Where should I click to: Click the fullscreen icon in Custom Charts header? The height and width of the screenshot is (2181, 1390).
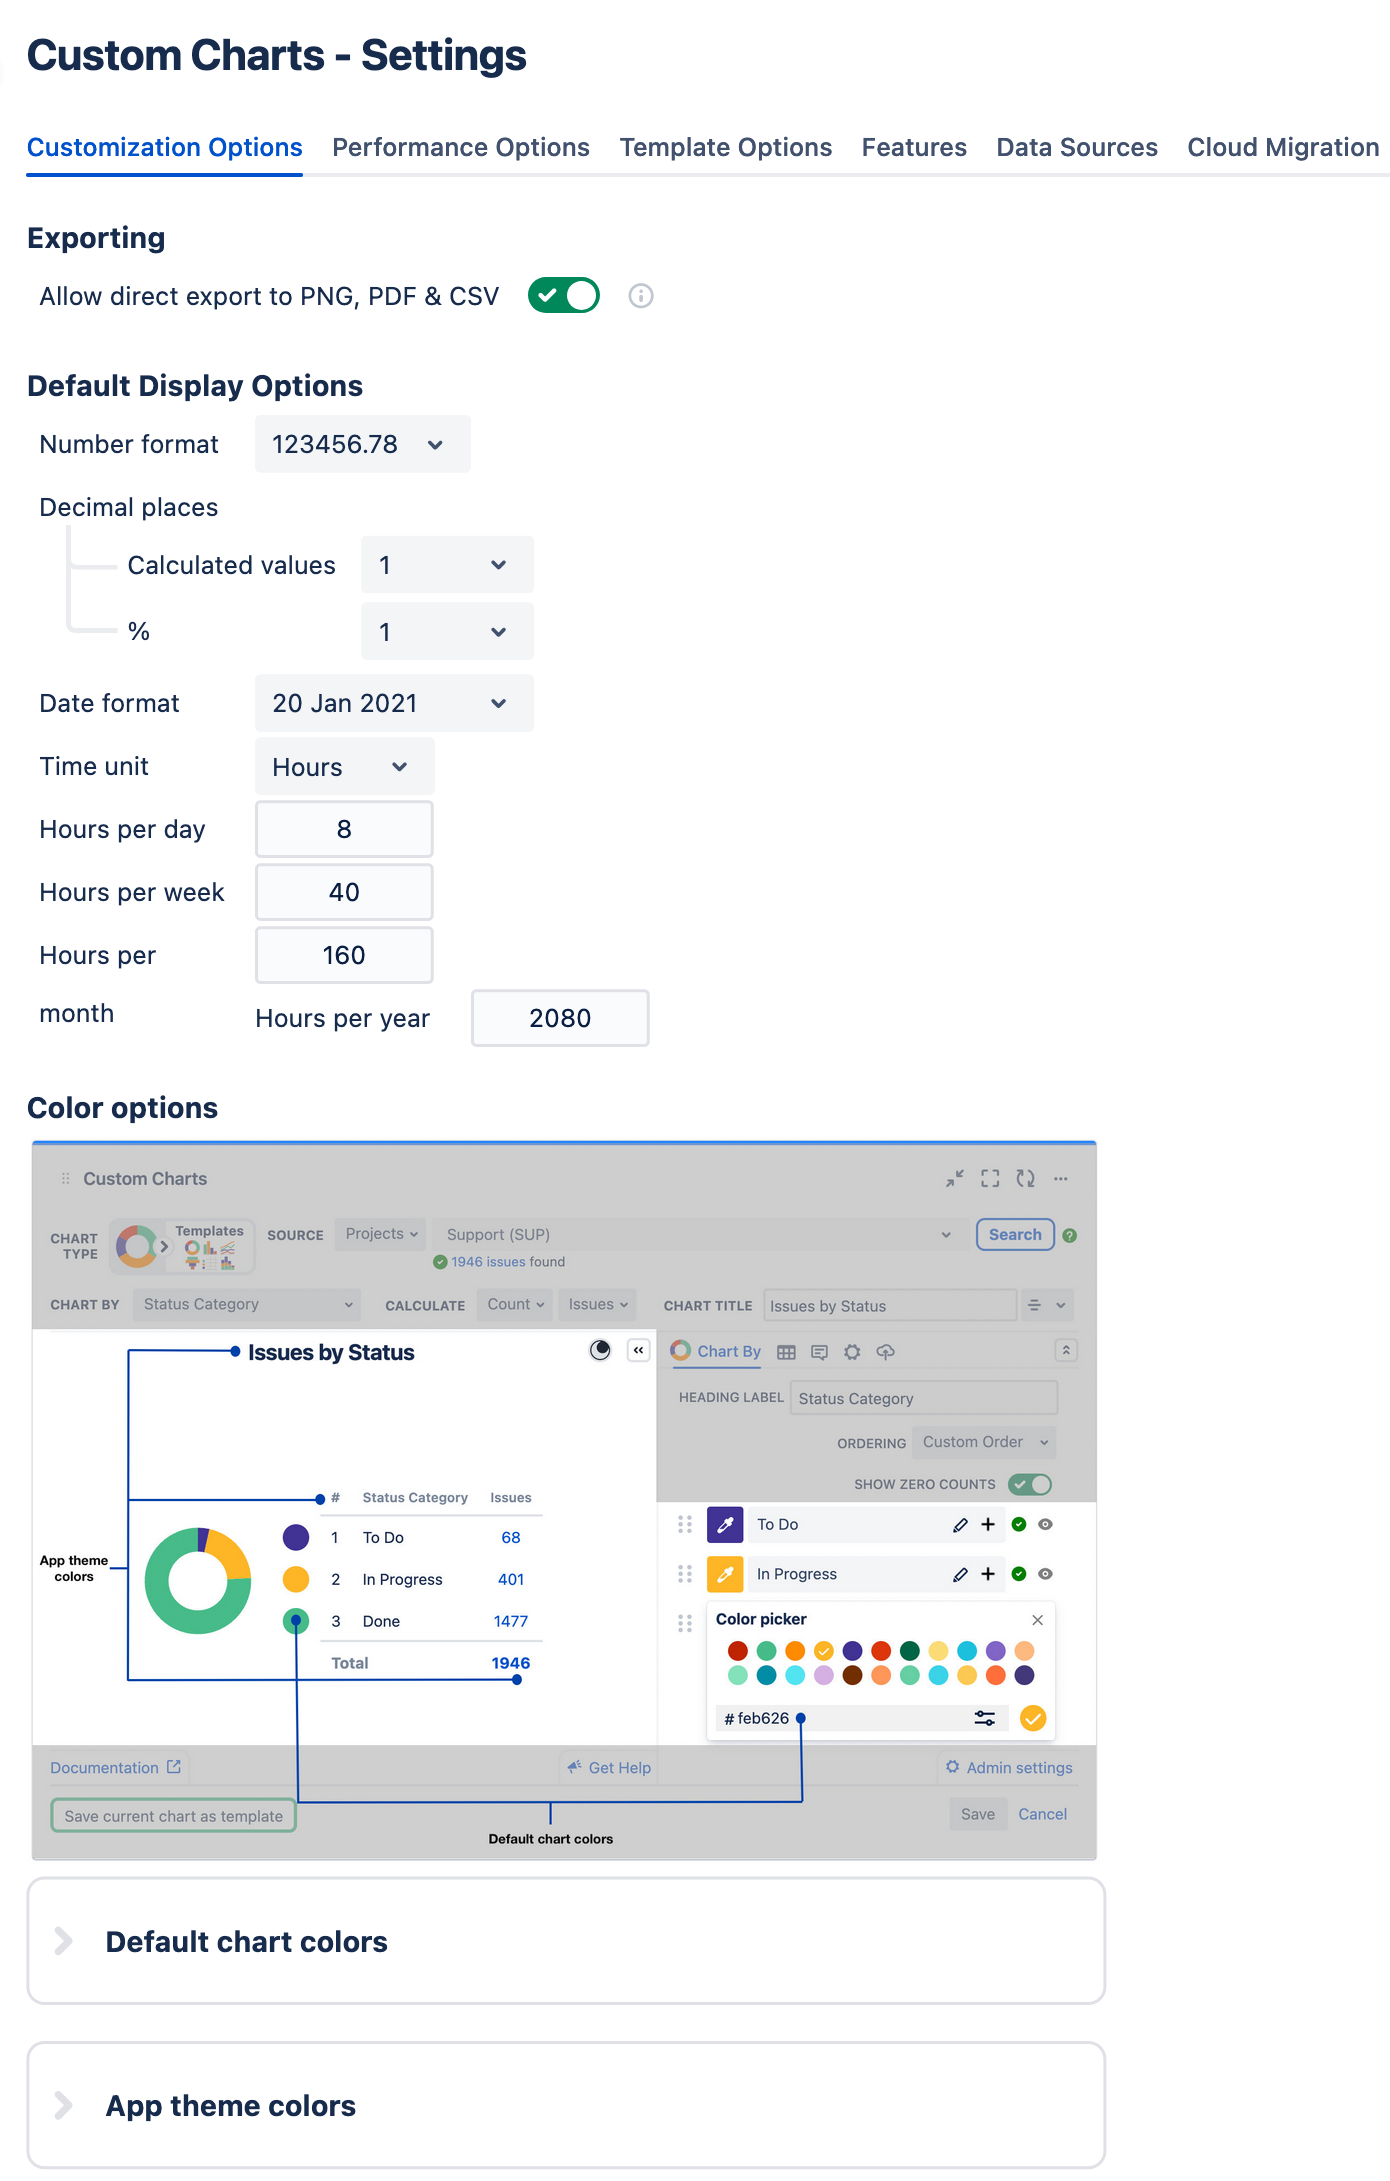pos(990,1179)
